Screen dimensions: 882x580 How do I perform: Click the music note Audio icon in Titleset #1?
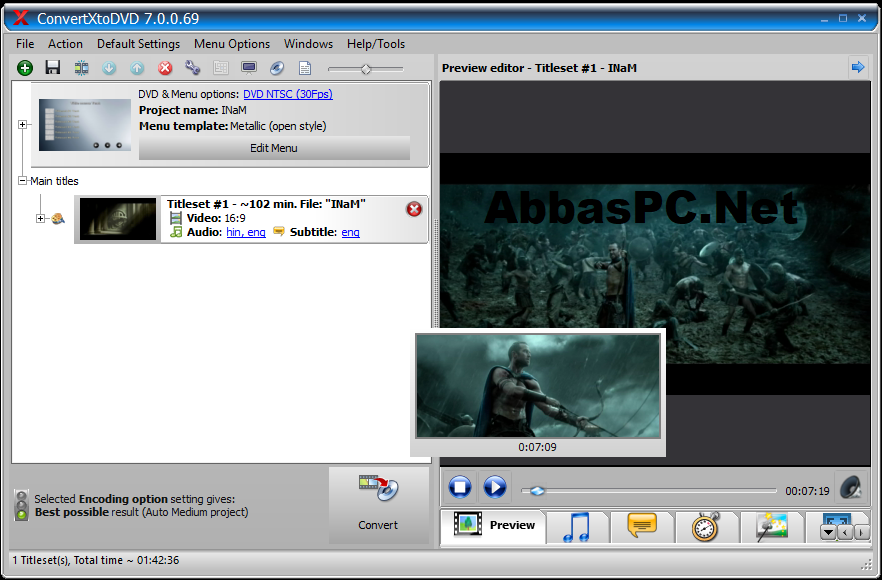pyautogui.click(x=176, y=232)
